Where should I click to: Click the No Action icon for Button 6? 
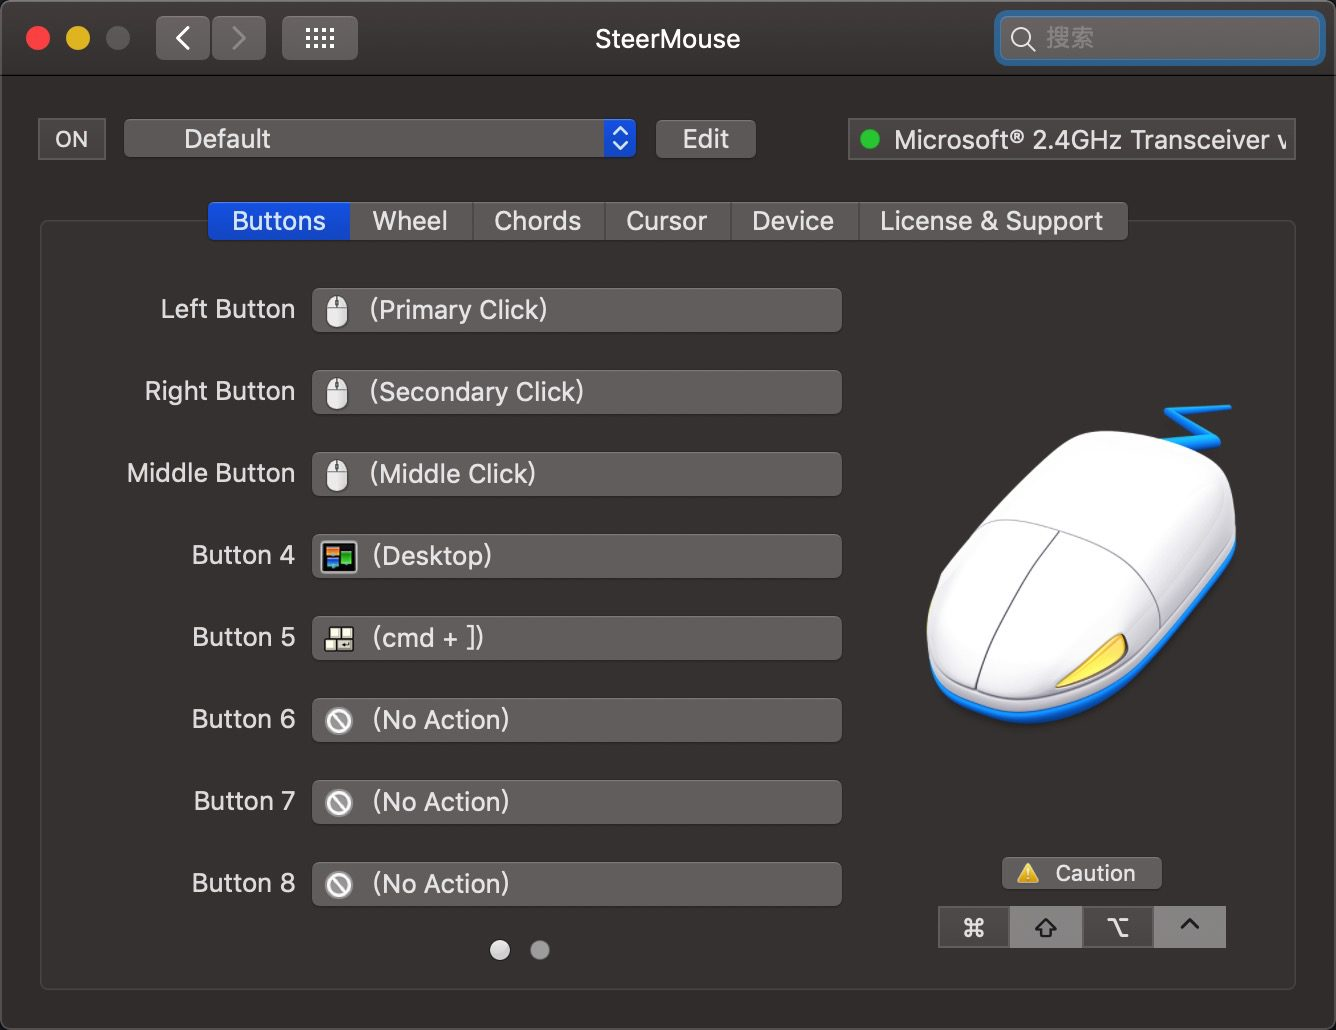point(340,721)
